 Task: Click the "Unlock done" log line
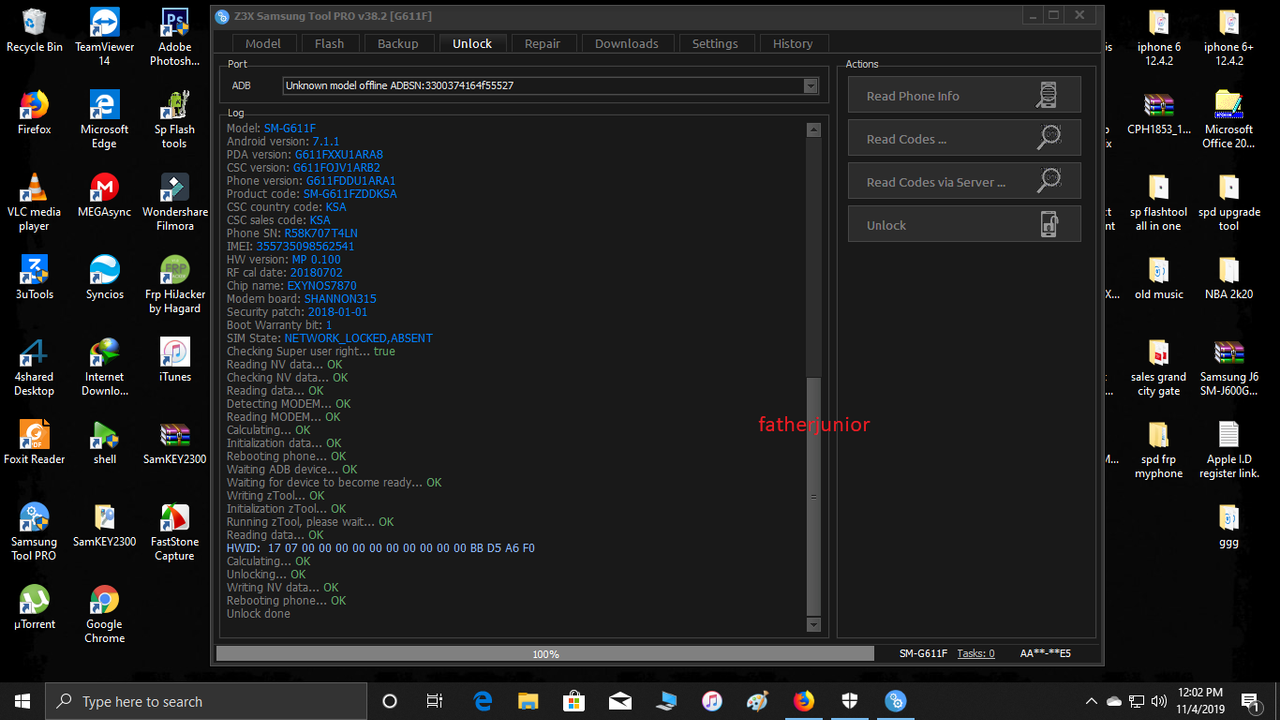pos(258,613)
